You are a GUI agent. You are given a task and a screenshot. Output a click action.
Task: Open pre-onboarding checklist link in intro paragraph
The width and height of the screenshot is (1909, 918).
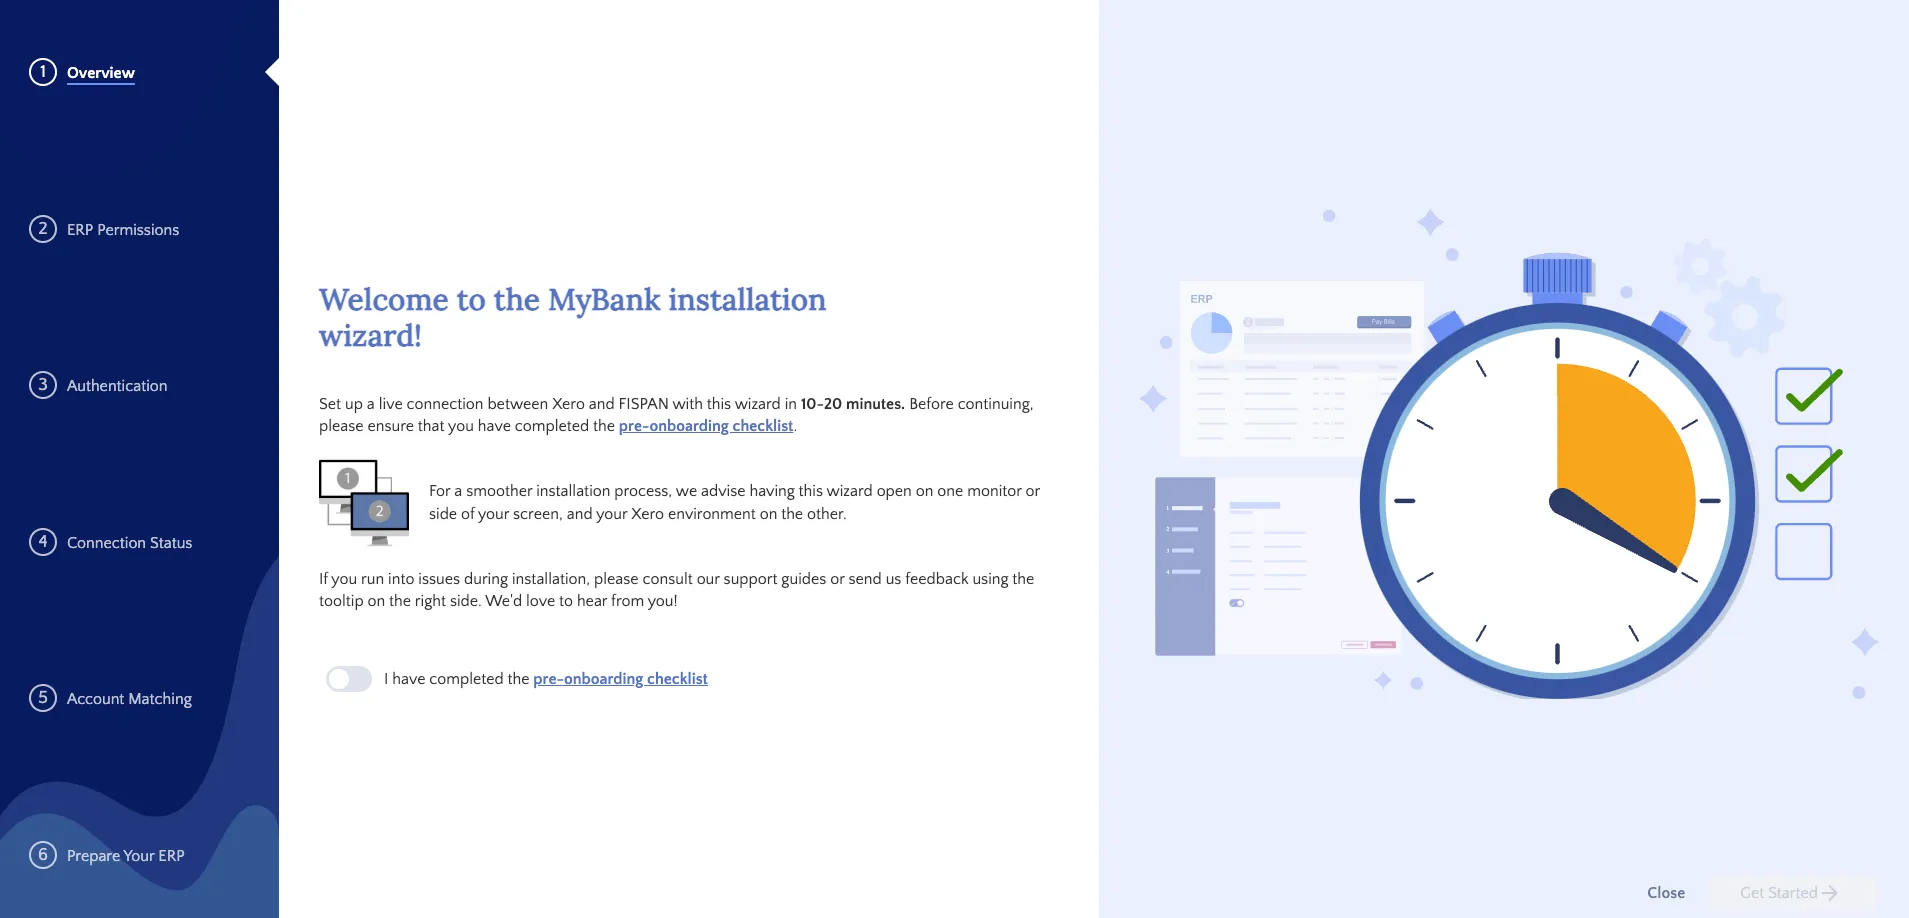click(x=705, y=426)
